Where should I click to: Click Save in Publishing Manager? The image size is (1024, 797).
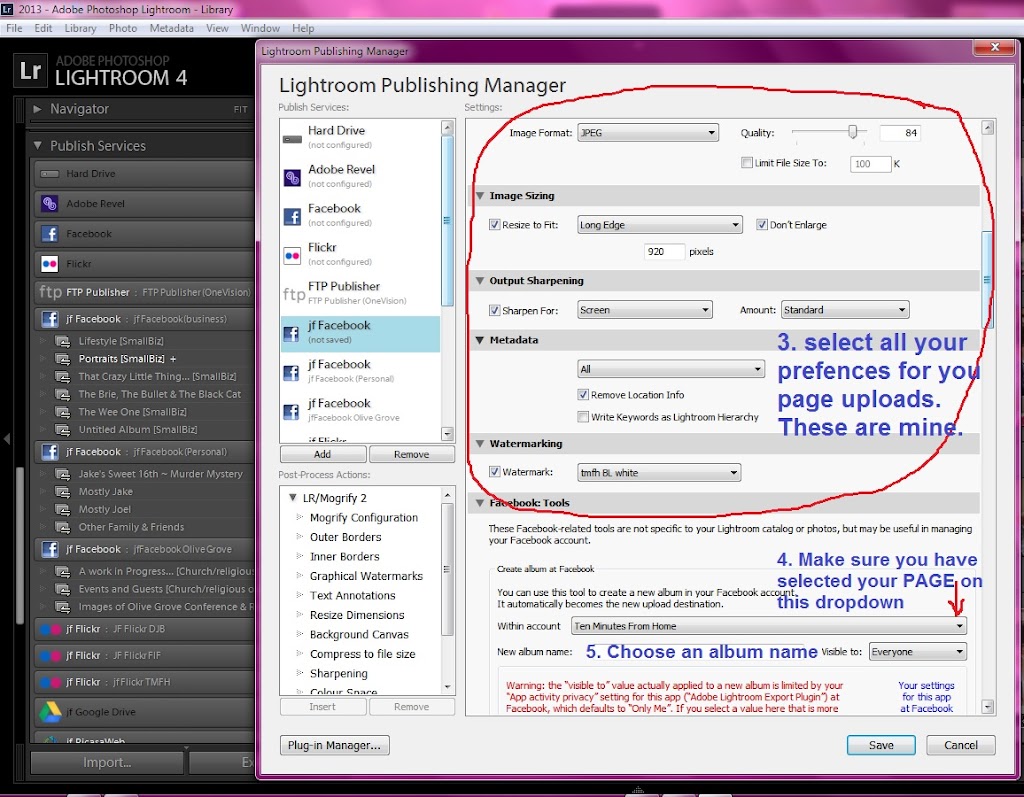click(881, 745)
